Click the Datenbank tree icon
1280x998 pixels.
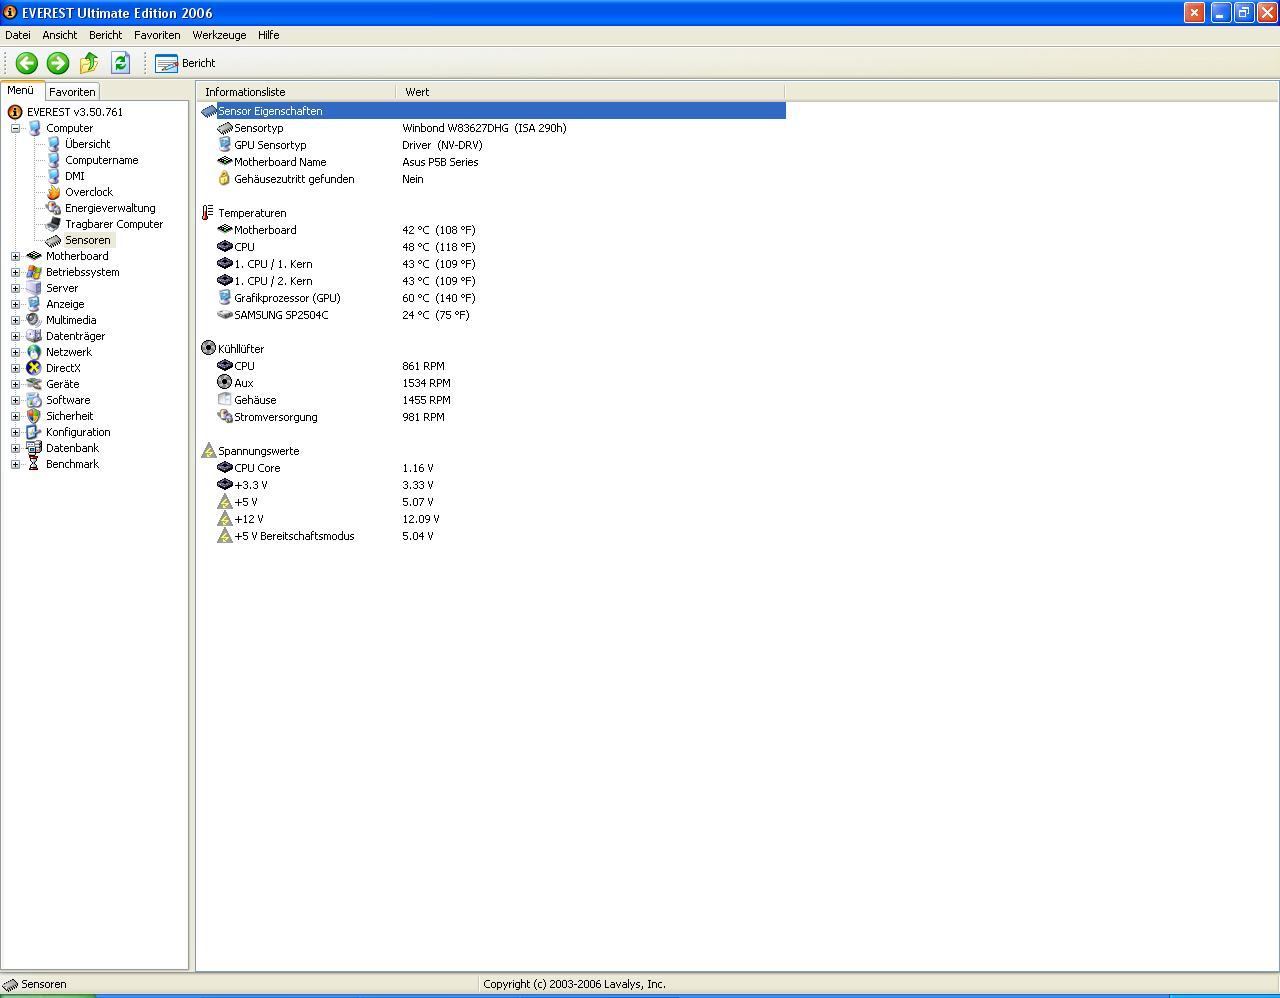tap(34, 448)
